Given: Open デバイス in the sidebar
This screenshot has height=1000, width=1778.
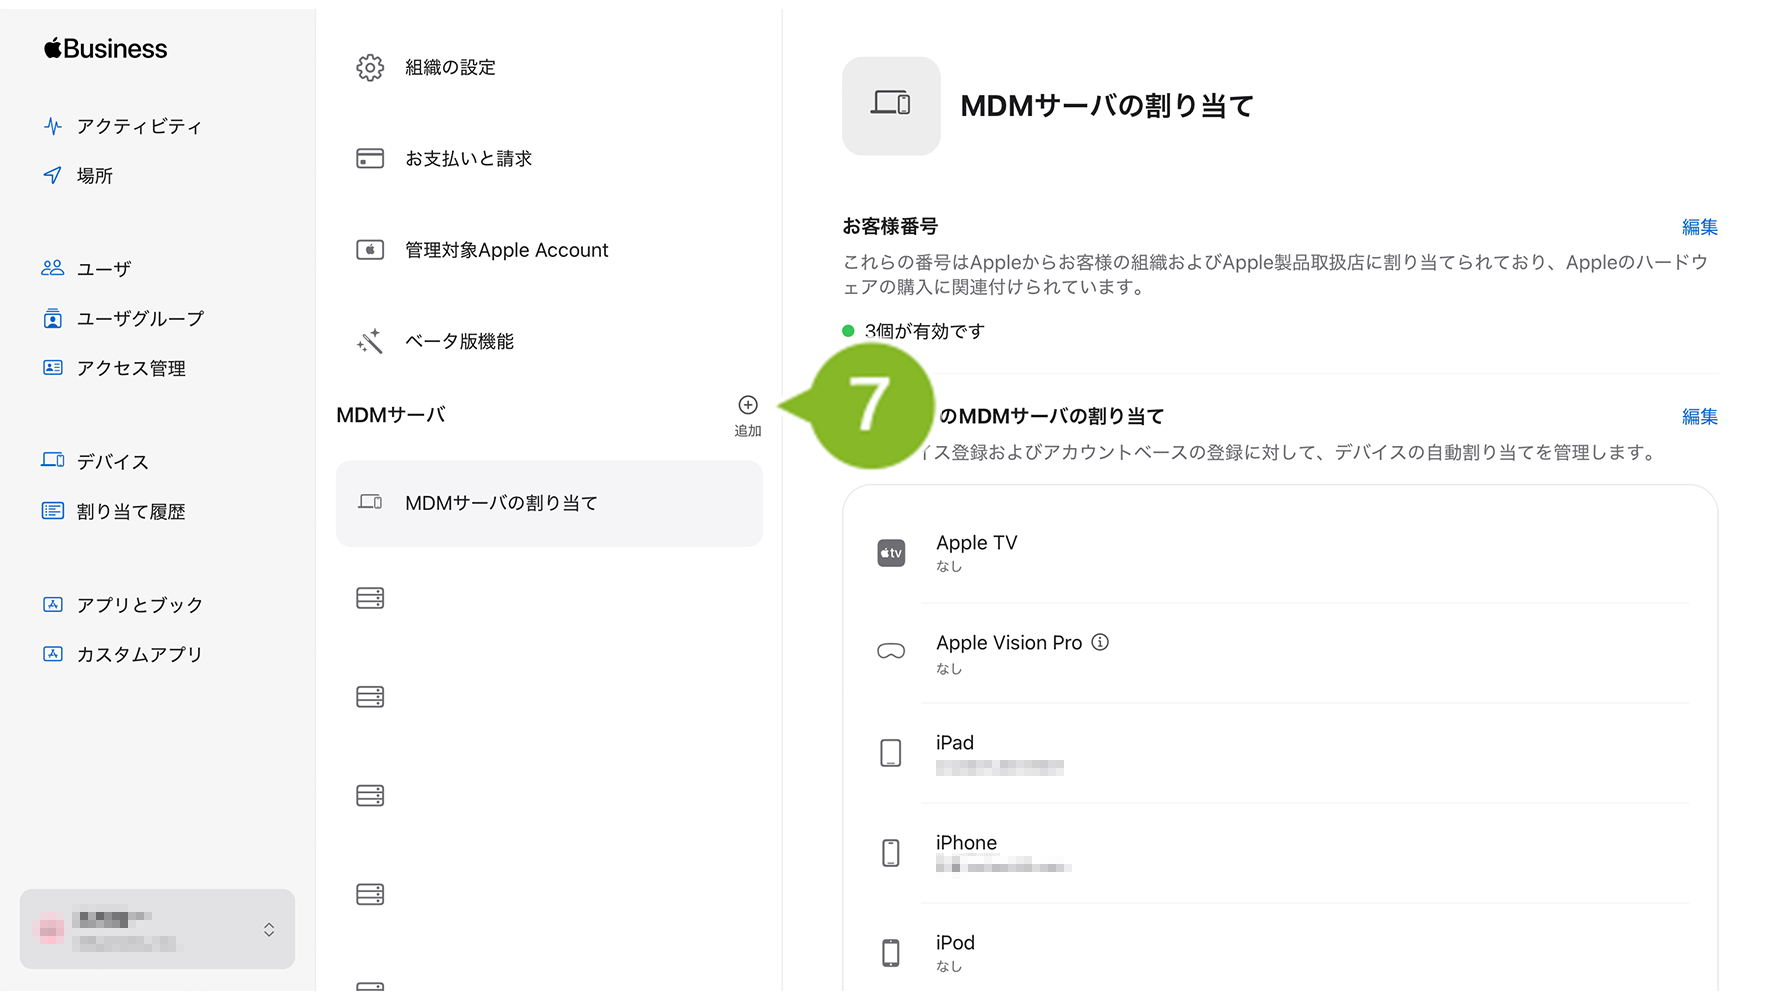Looking at the screenshot, I should [x=113, y=461].
